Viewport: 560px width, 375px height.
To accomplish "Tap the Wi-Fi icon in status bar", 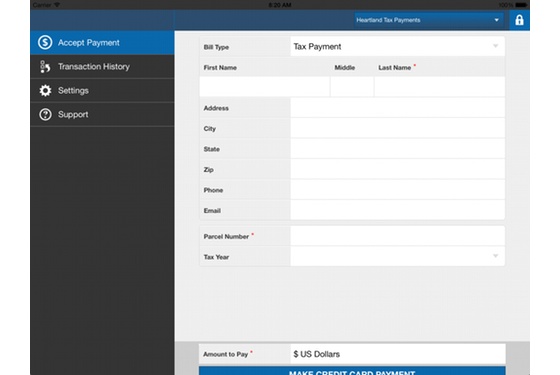I will click(x=57, y=5).
